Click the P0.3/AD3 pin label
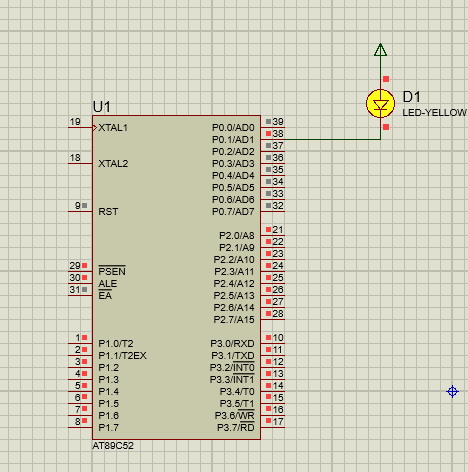This screenshot has height=472, width=468. [x=233, y=164]
